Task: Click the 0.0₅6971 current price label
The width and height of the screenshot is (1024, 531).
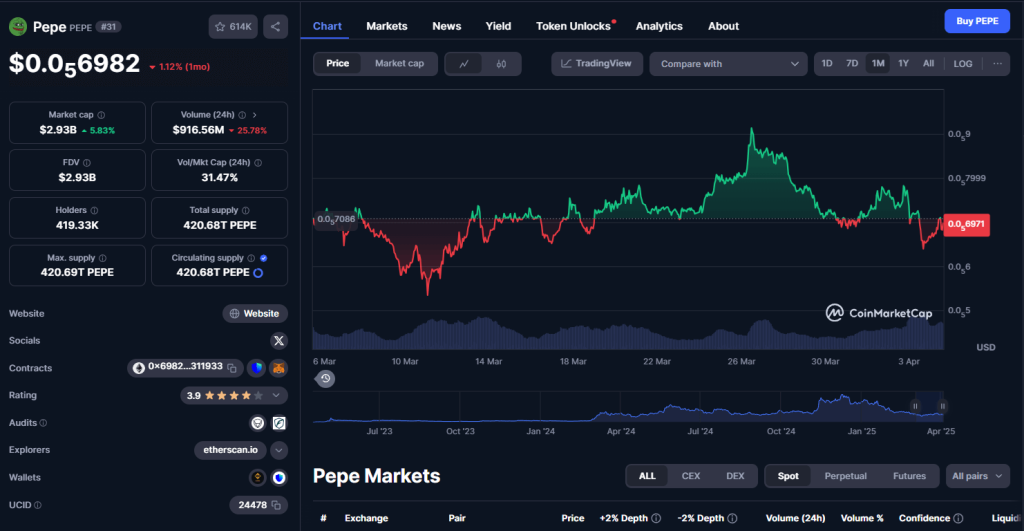Action: tap(967, 225)
